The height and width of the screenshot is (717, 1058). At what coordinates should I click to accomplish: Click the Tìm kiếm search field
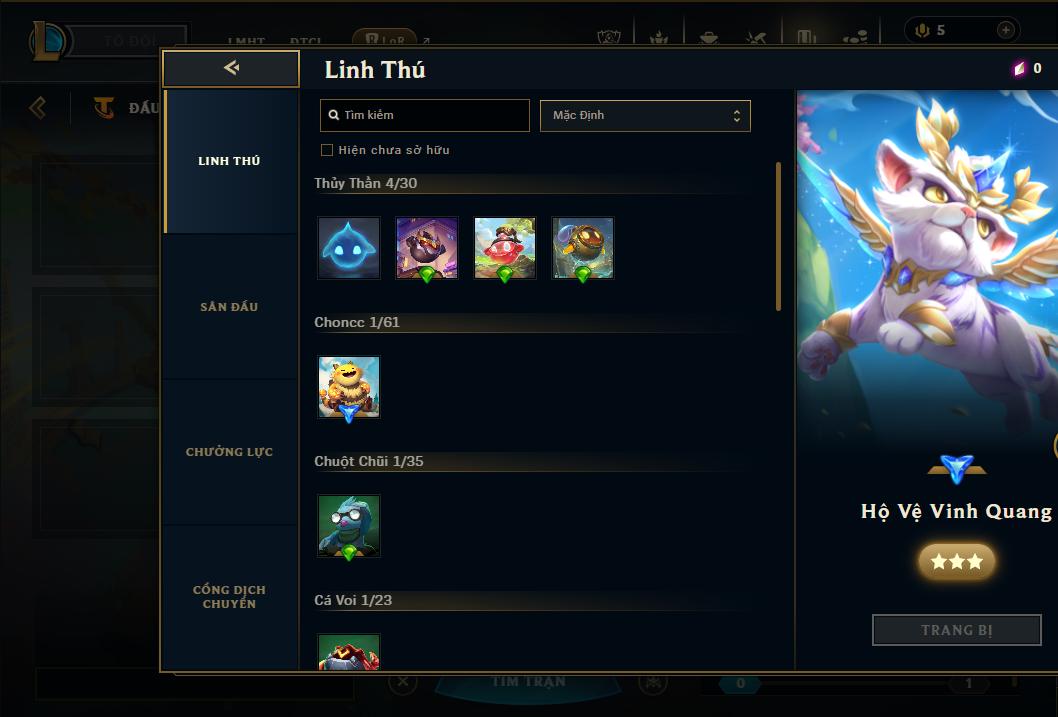(x=424, y=115)
